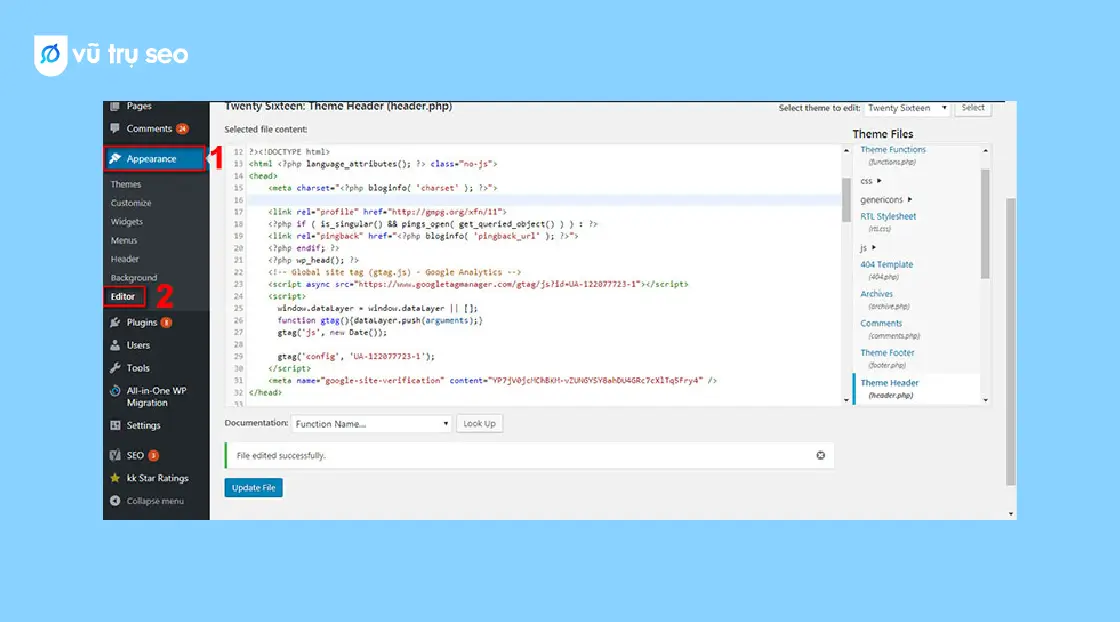
Task: Click the Tools wrench icon
Action: coord(115,368)
